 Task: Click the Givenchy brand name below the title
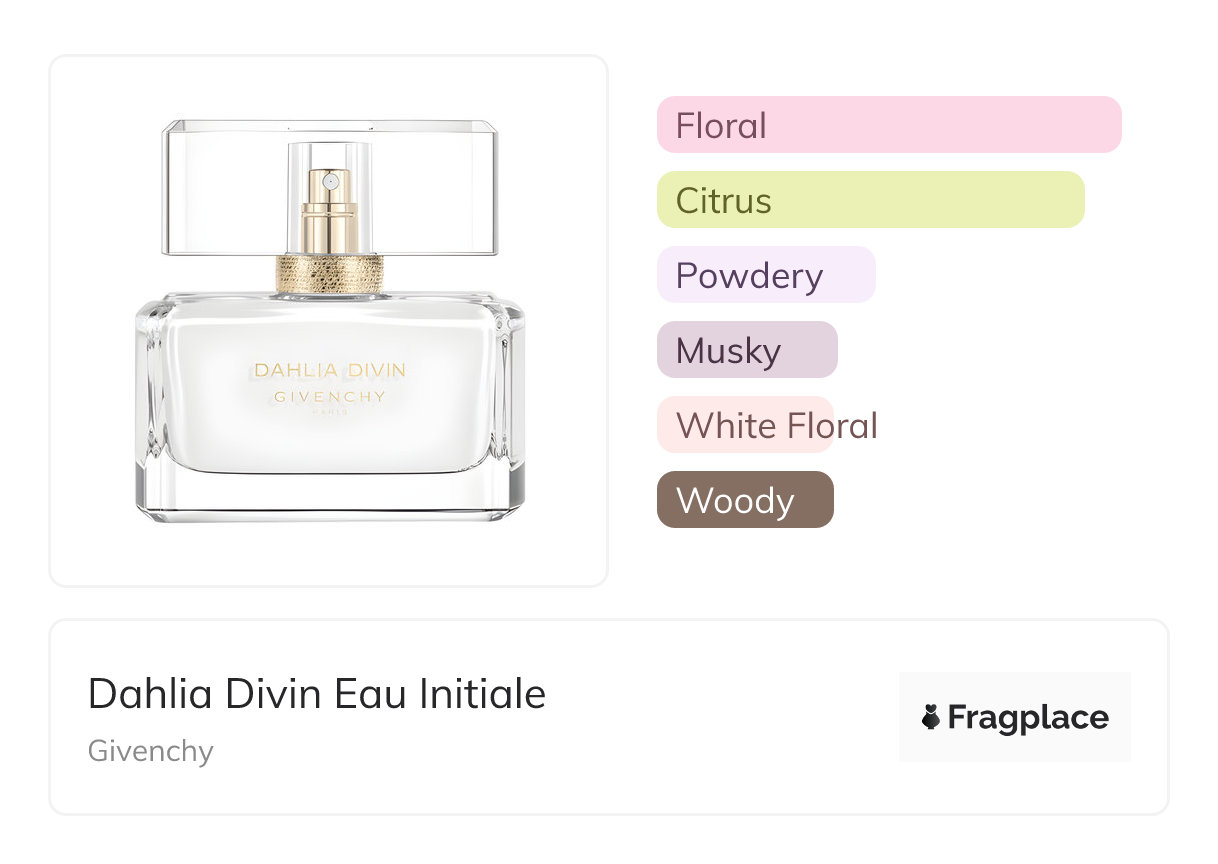tap(151, 751)
